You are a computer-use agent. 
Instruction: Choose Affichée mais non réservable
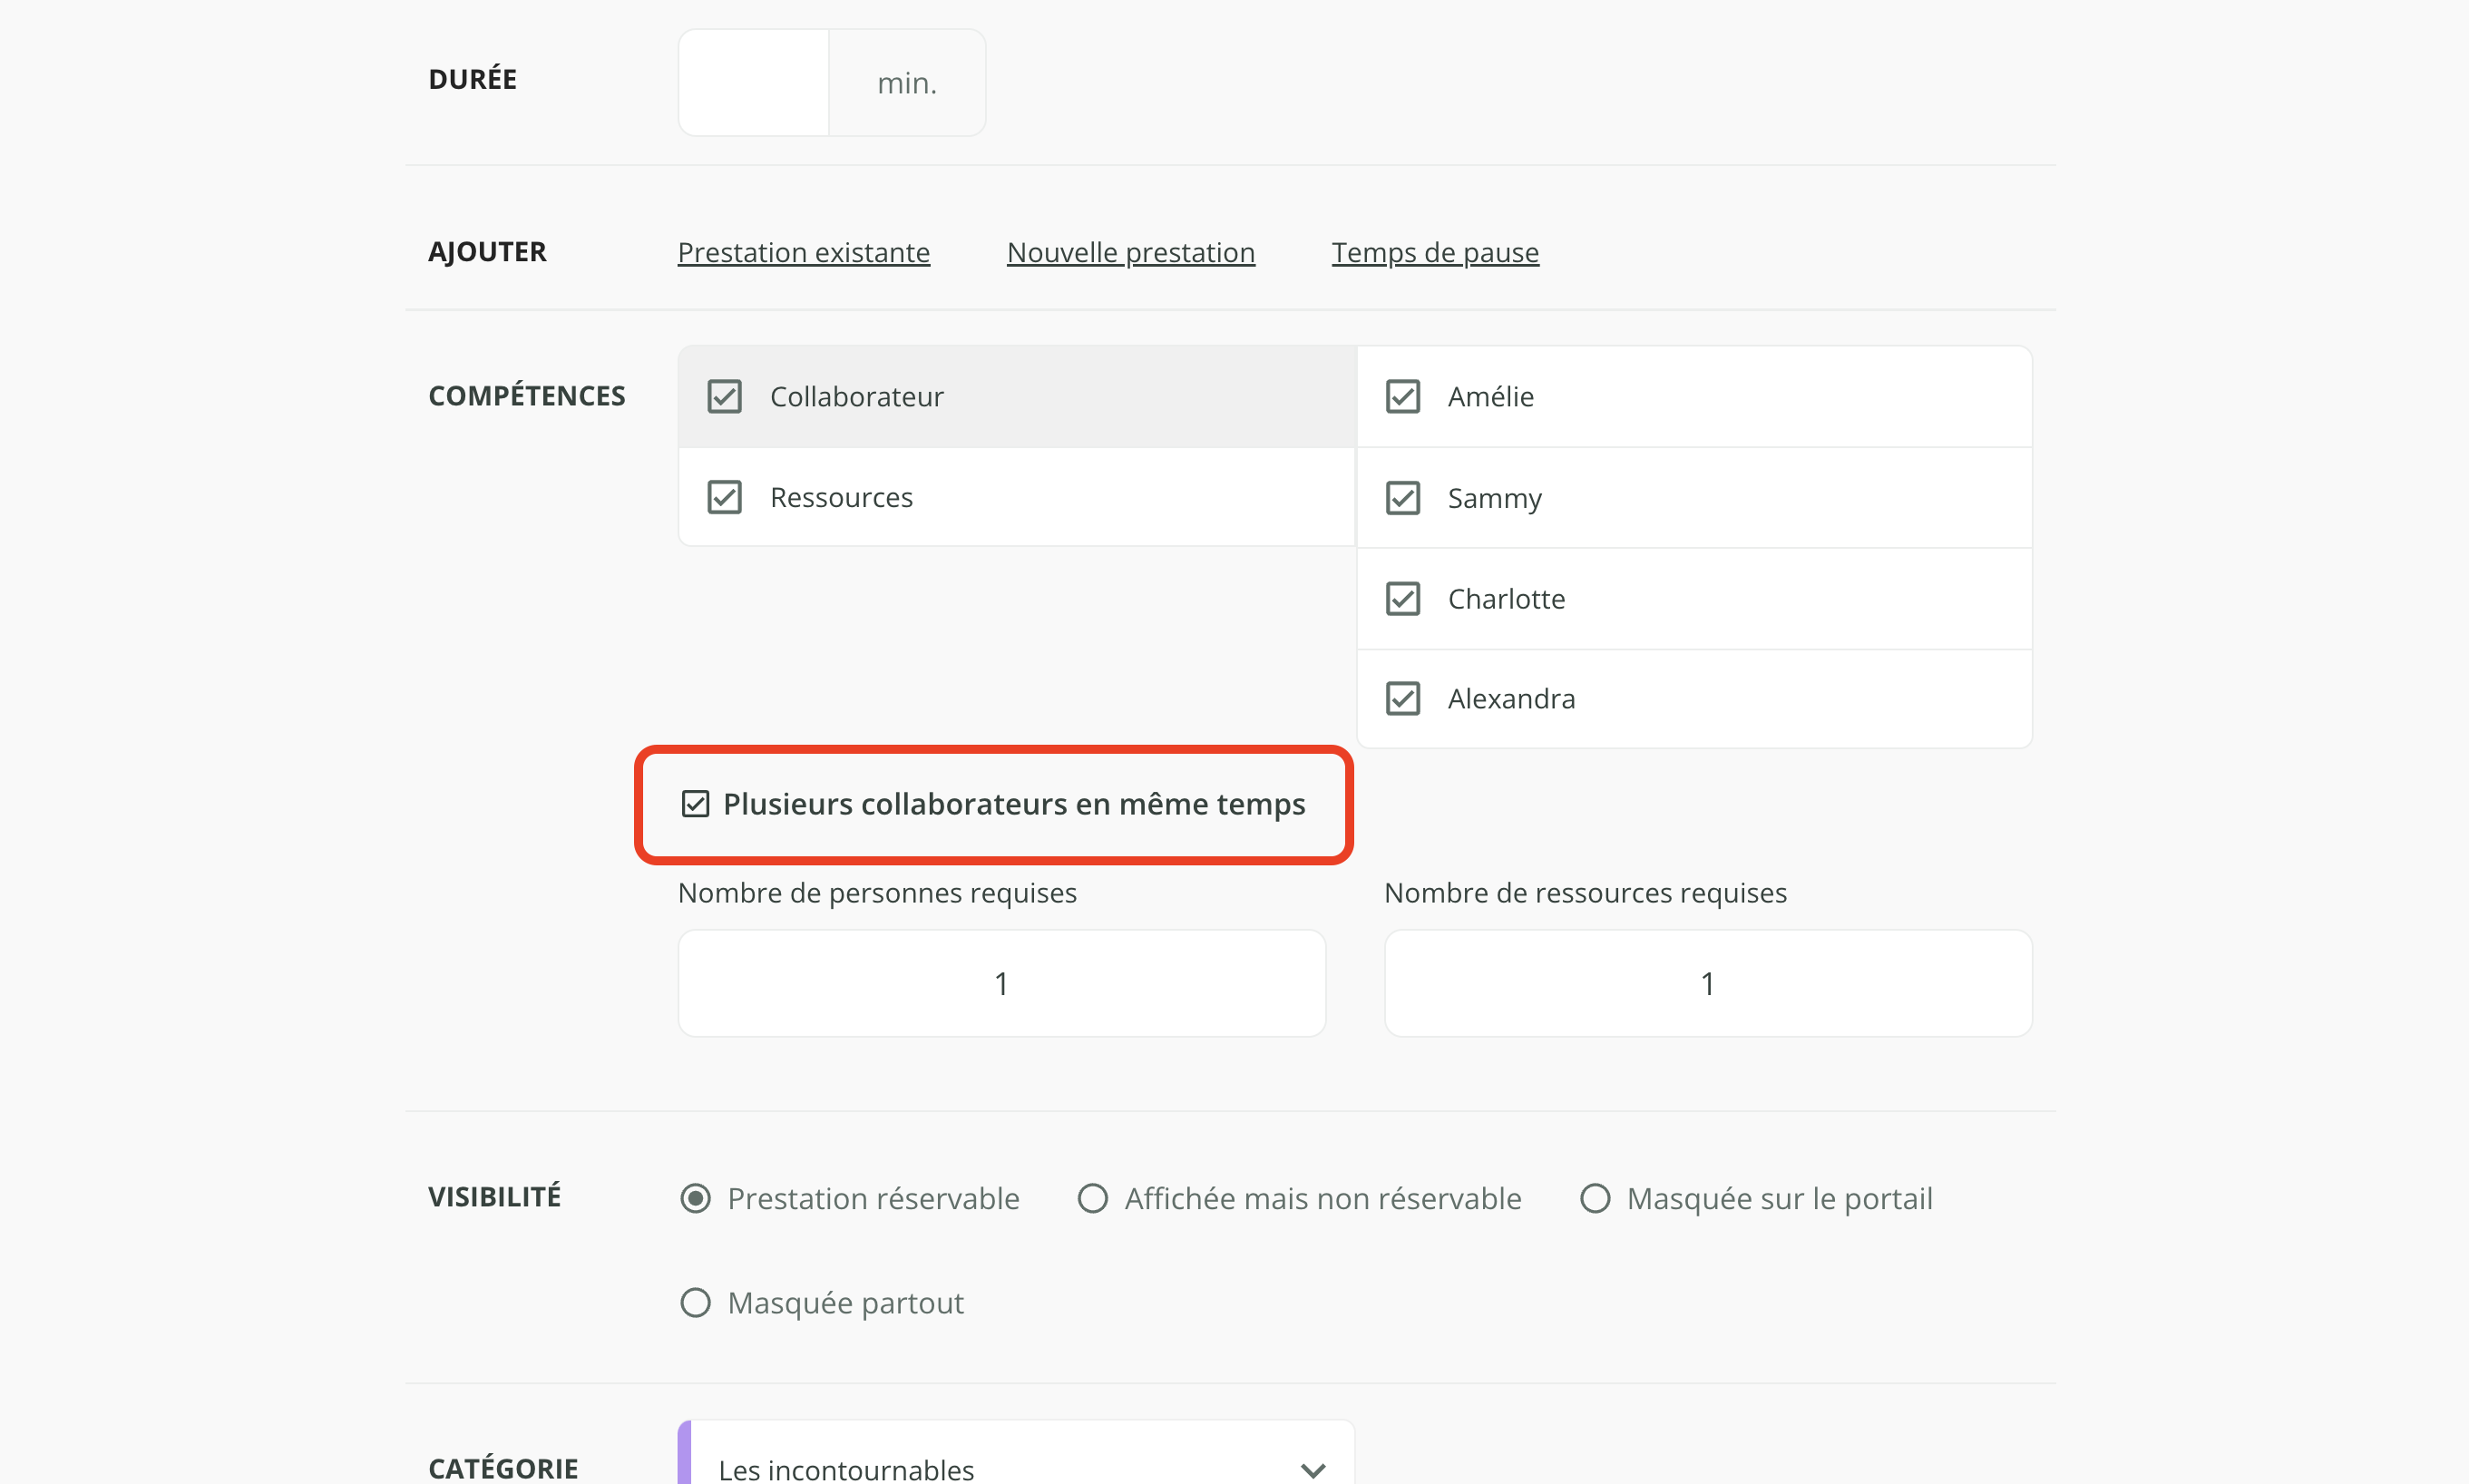coord(1092,1198)
